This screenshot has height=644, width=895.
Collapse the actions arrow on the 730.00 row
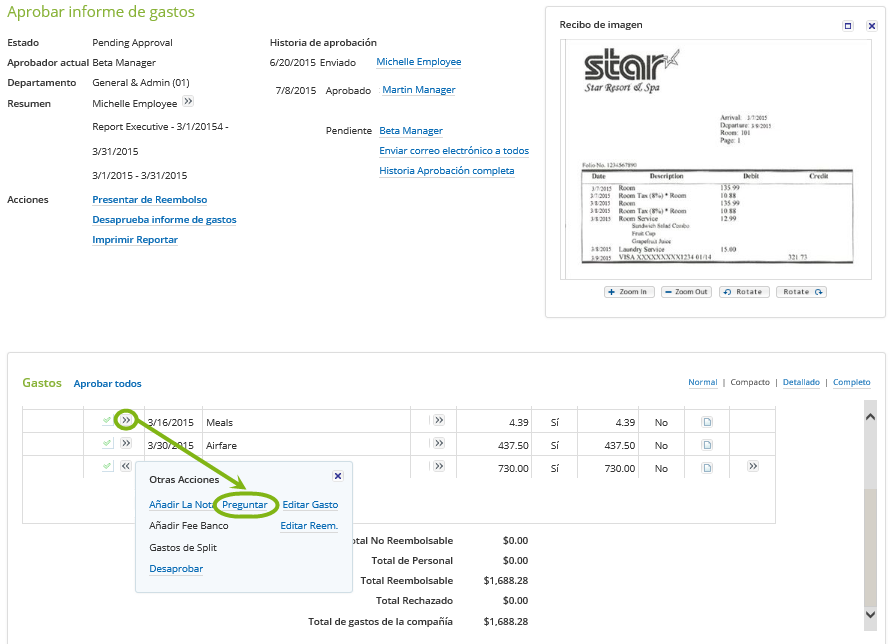pos(126,466)
